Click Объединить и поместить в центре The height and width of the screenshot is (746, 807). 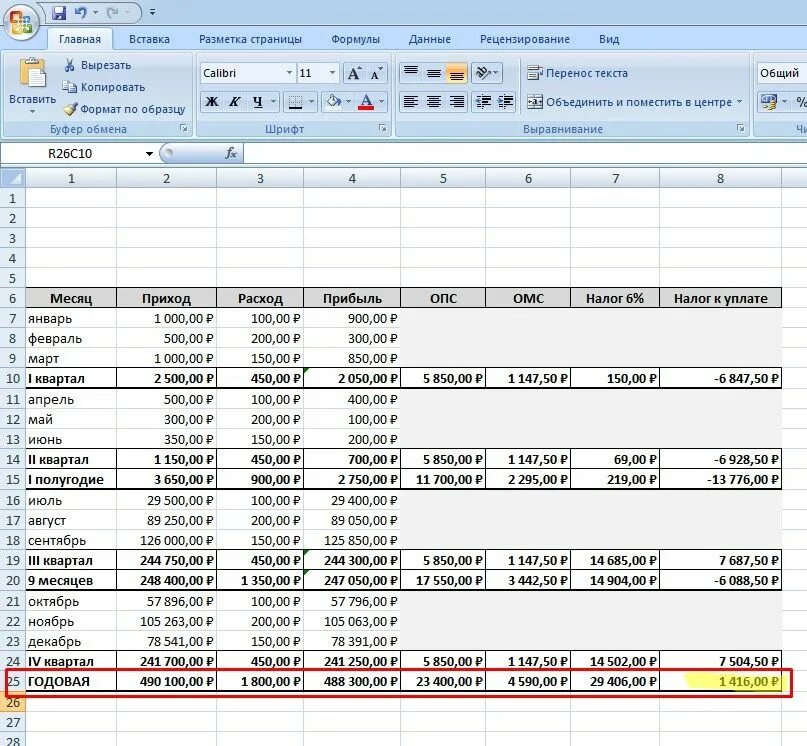[629, 102]
